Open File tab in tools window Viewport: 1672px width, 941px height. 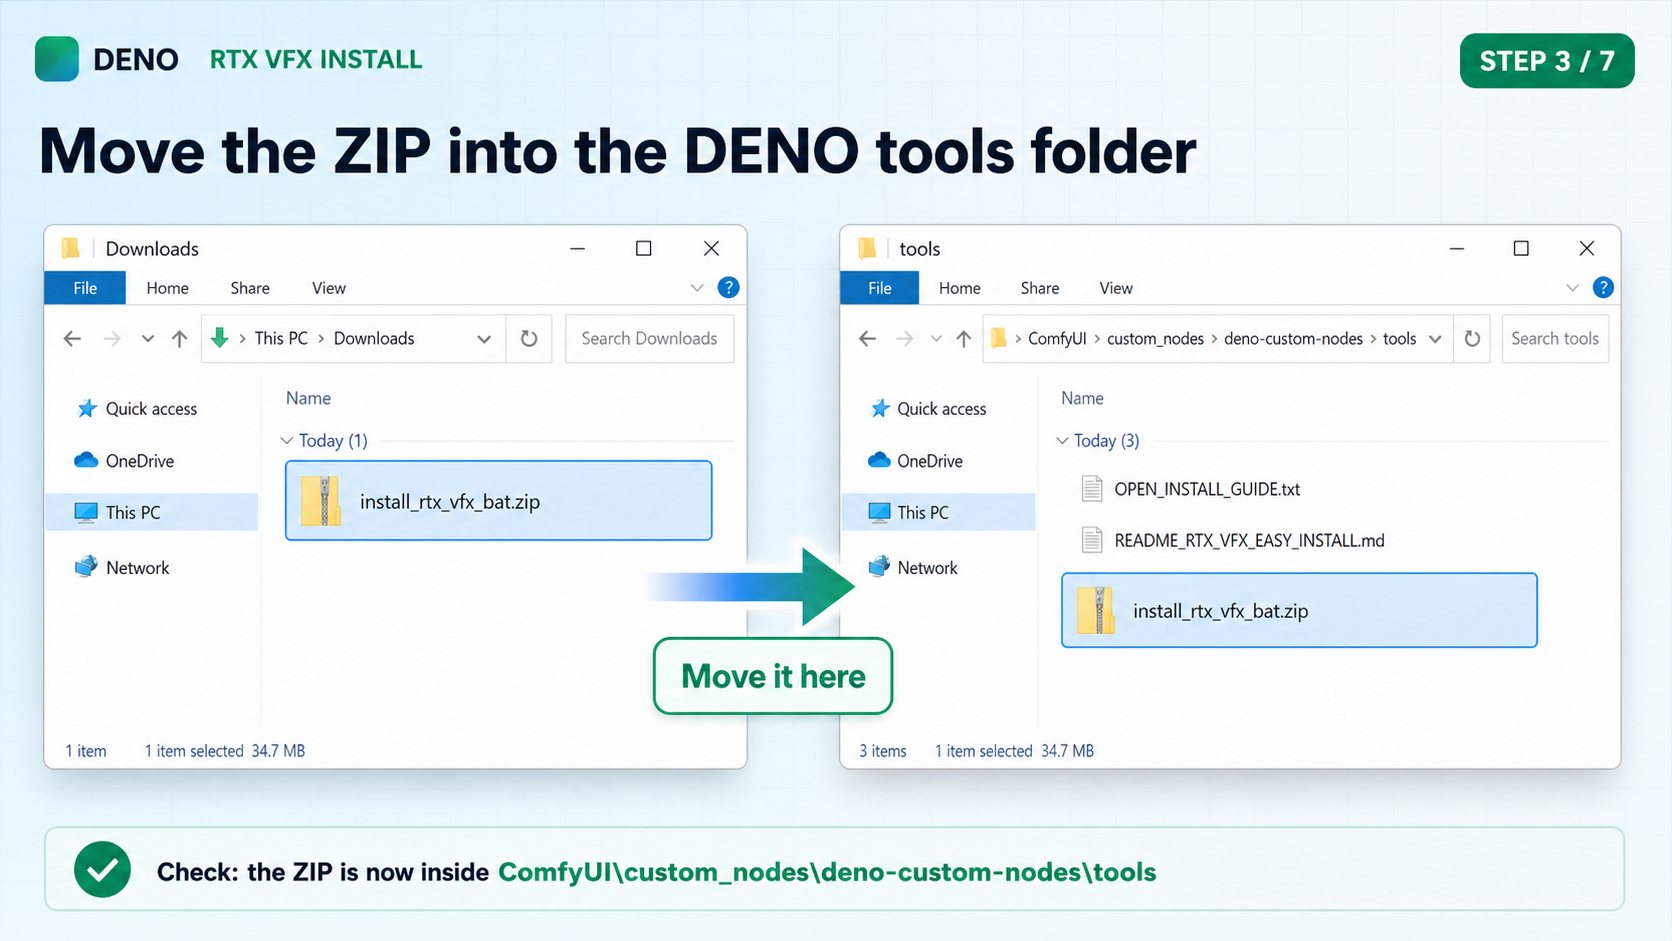[880, 288]
